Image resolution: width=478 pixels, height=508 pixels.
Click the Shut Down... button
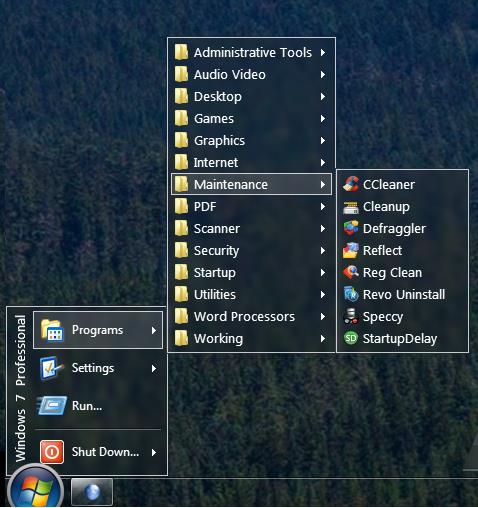[x=98, y=452]
